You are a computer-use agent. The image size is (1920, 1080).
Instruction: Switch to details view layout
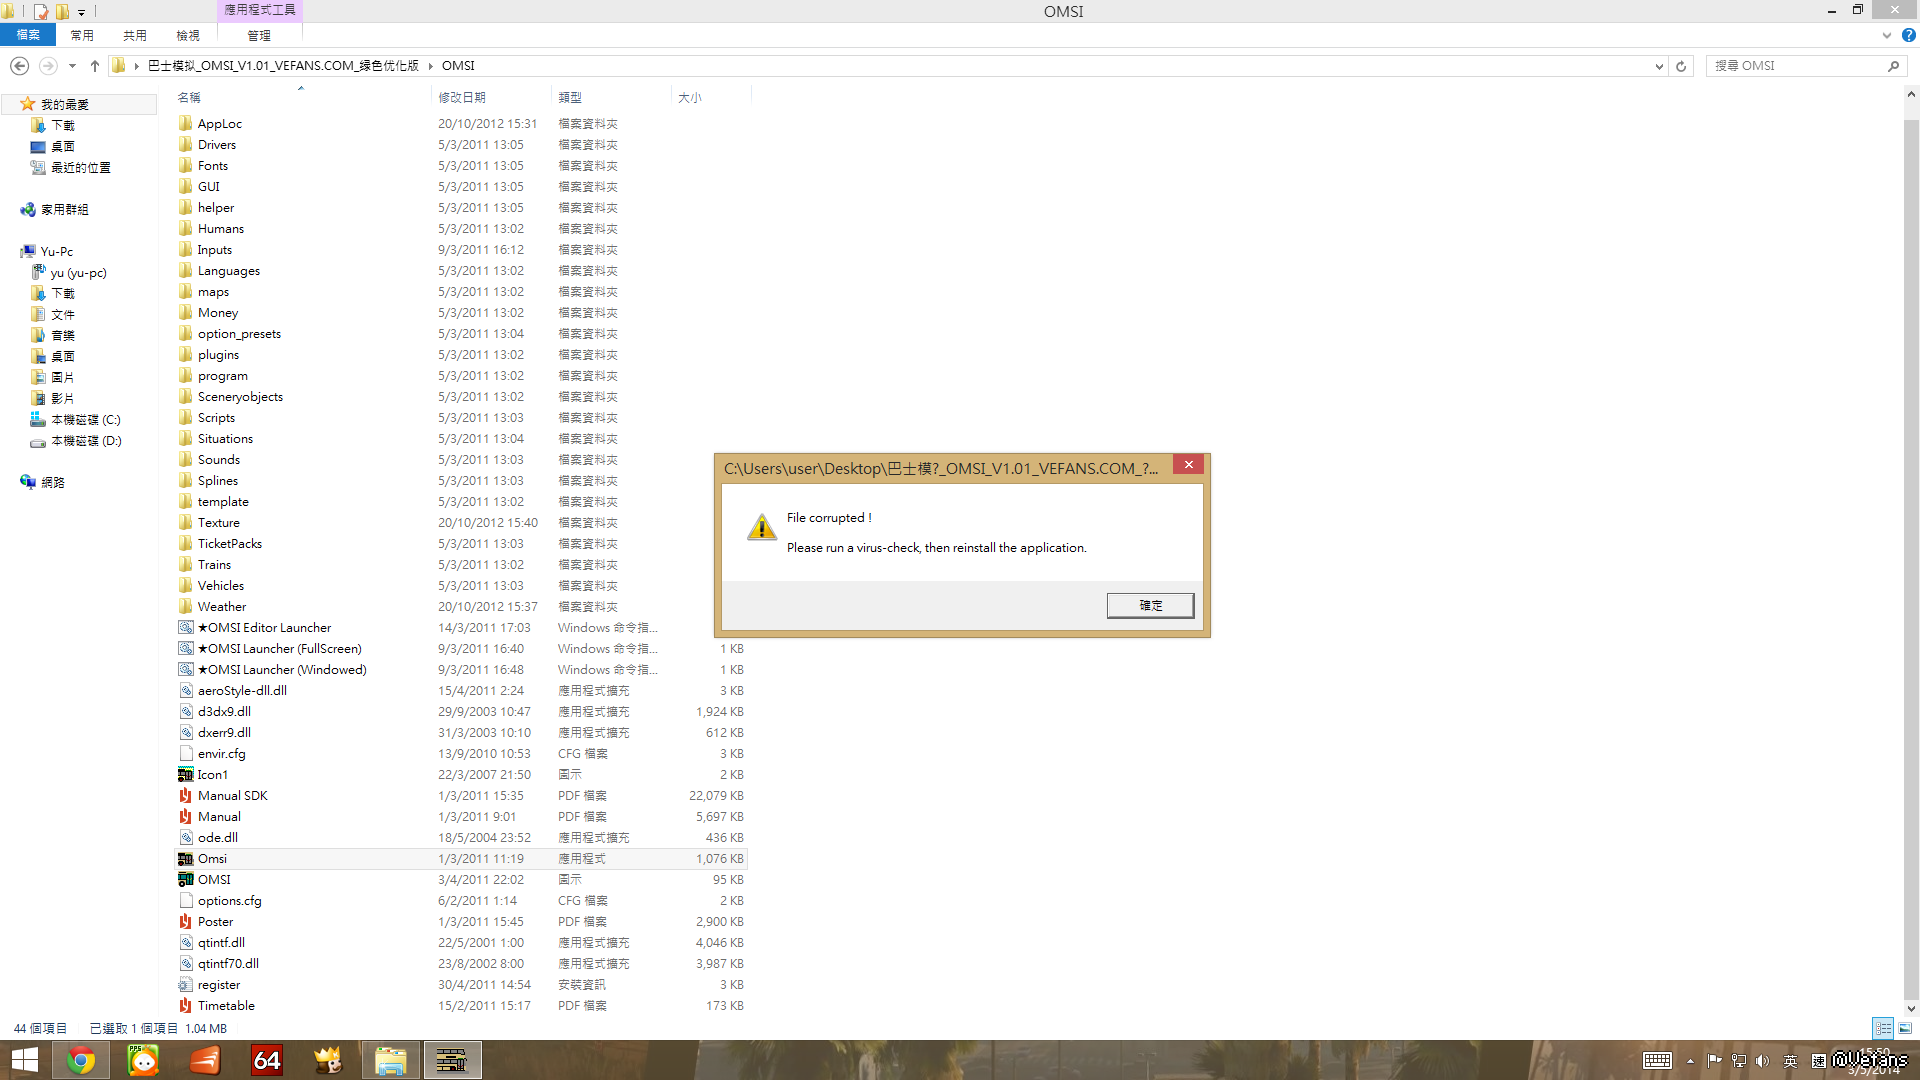point(1883,1028)
